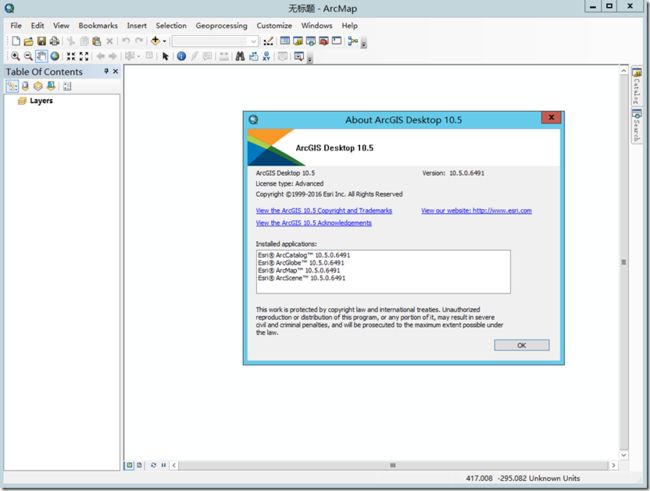Open the Bookmarks menu
Screen dimensions: 650x491
click(98, 26)
